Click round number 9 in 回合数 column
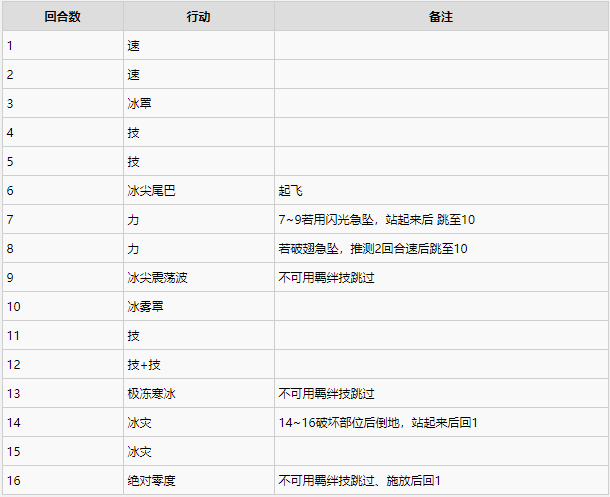Viewport: 610px width, 497px height. click(x=10, y=278)
